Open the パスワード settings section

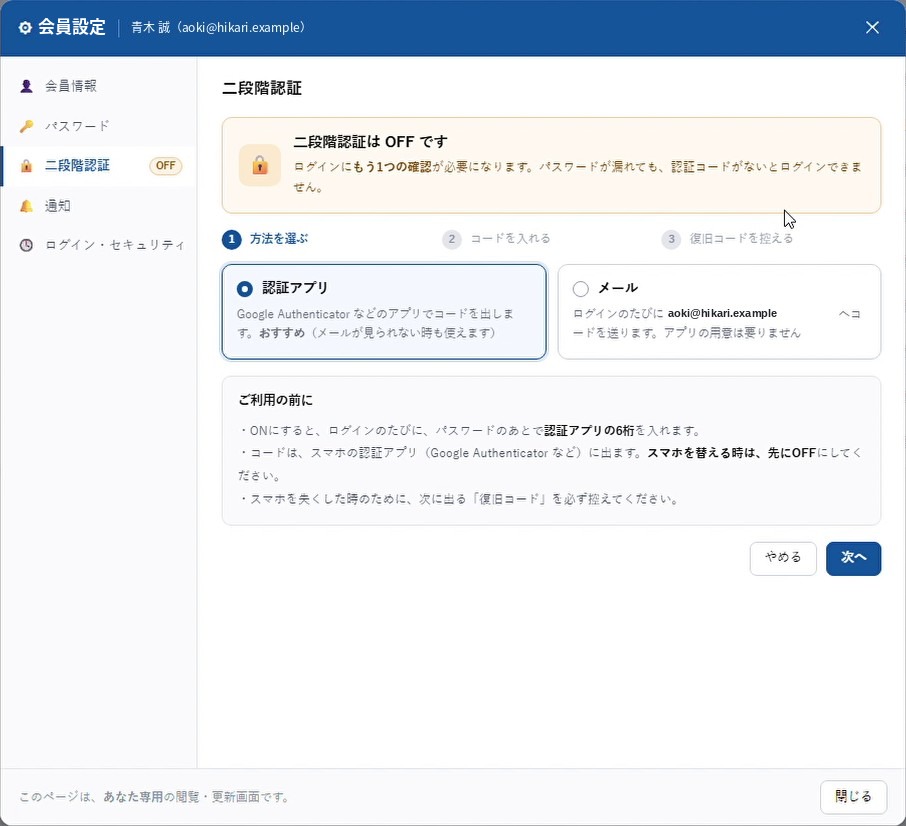point(99,126)
